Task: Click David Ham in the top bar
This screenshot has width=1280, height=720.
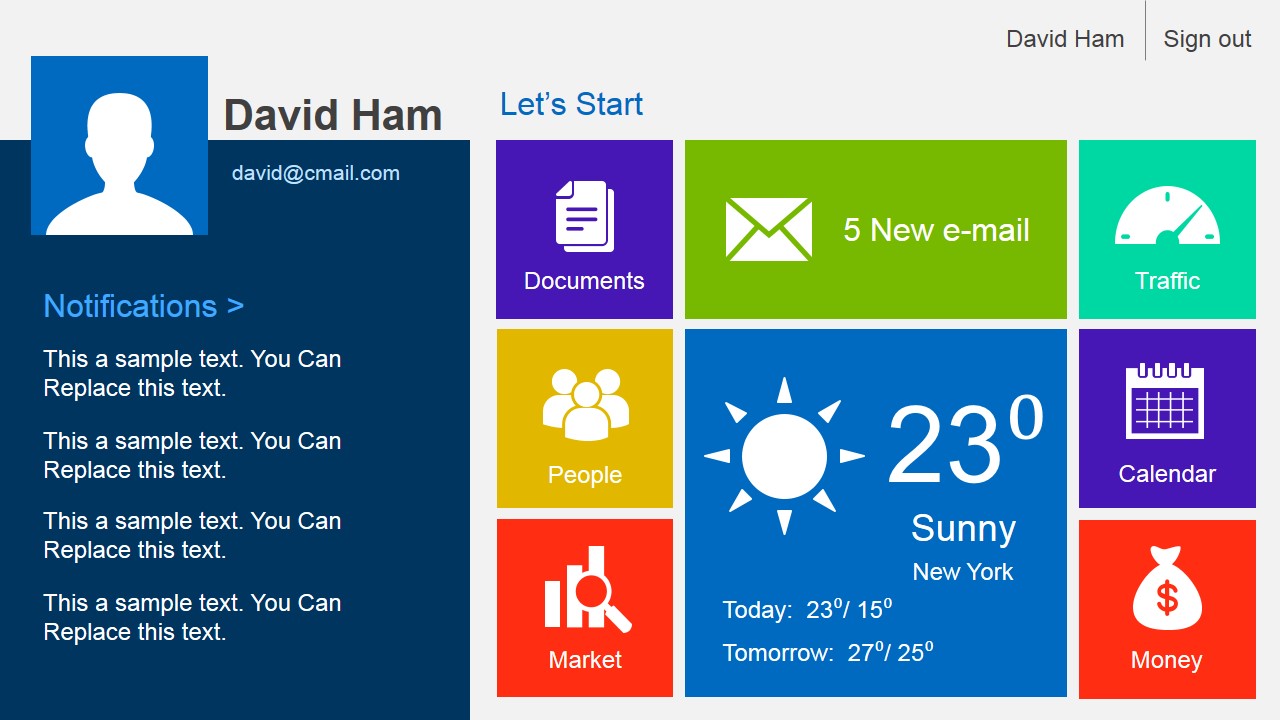Action: click(1065, 39)
